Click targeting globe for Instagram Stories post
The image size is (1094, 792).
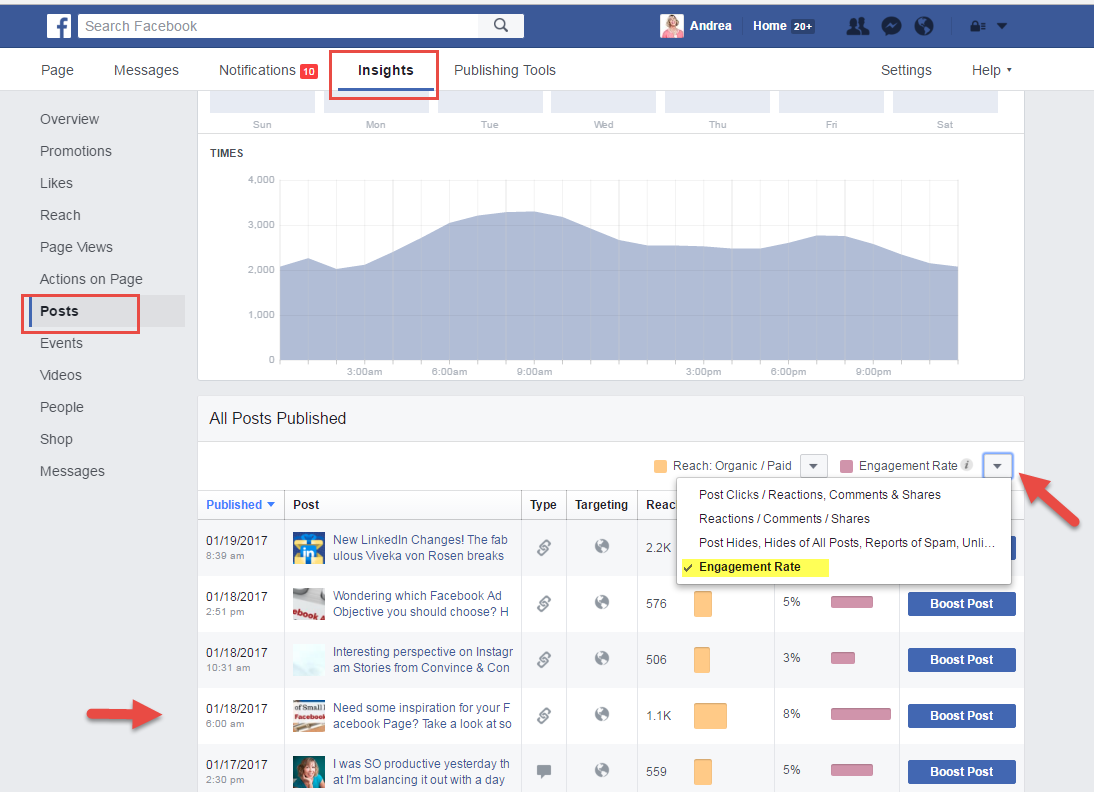(601, 658)
